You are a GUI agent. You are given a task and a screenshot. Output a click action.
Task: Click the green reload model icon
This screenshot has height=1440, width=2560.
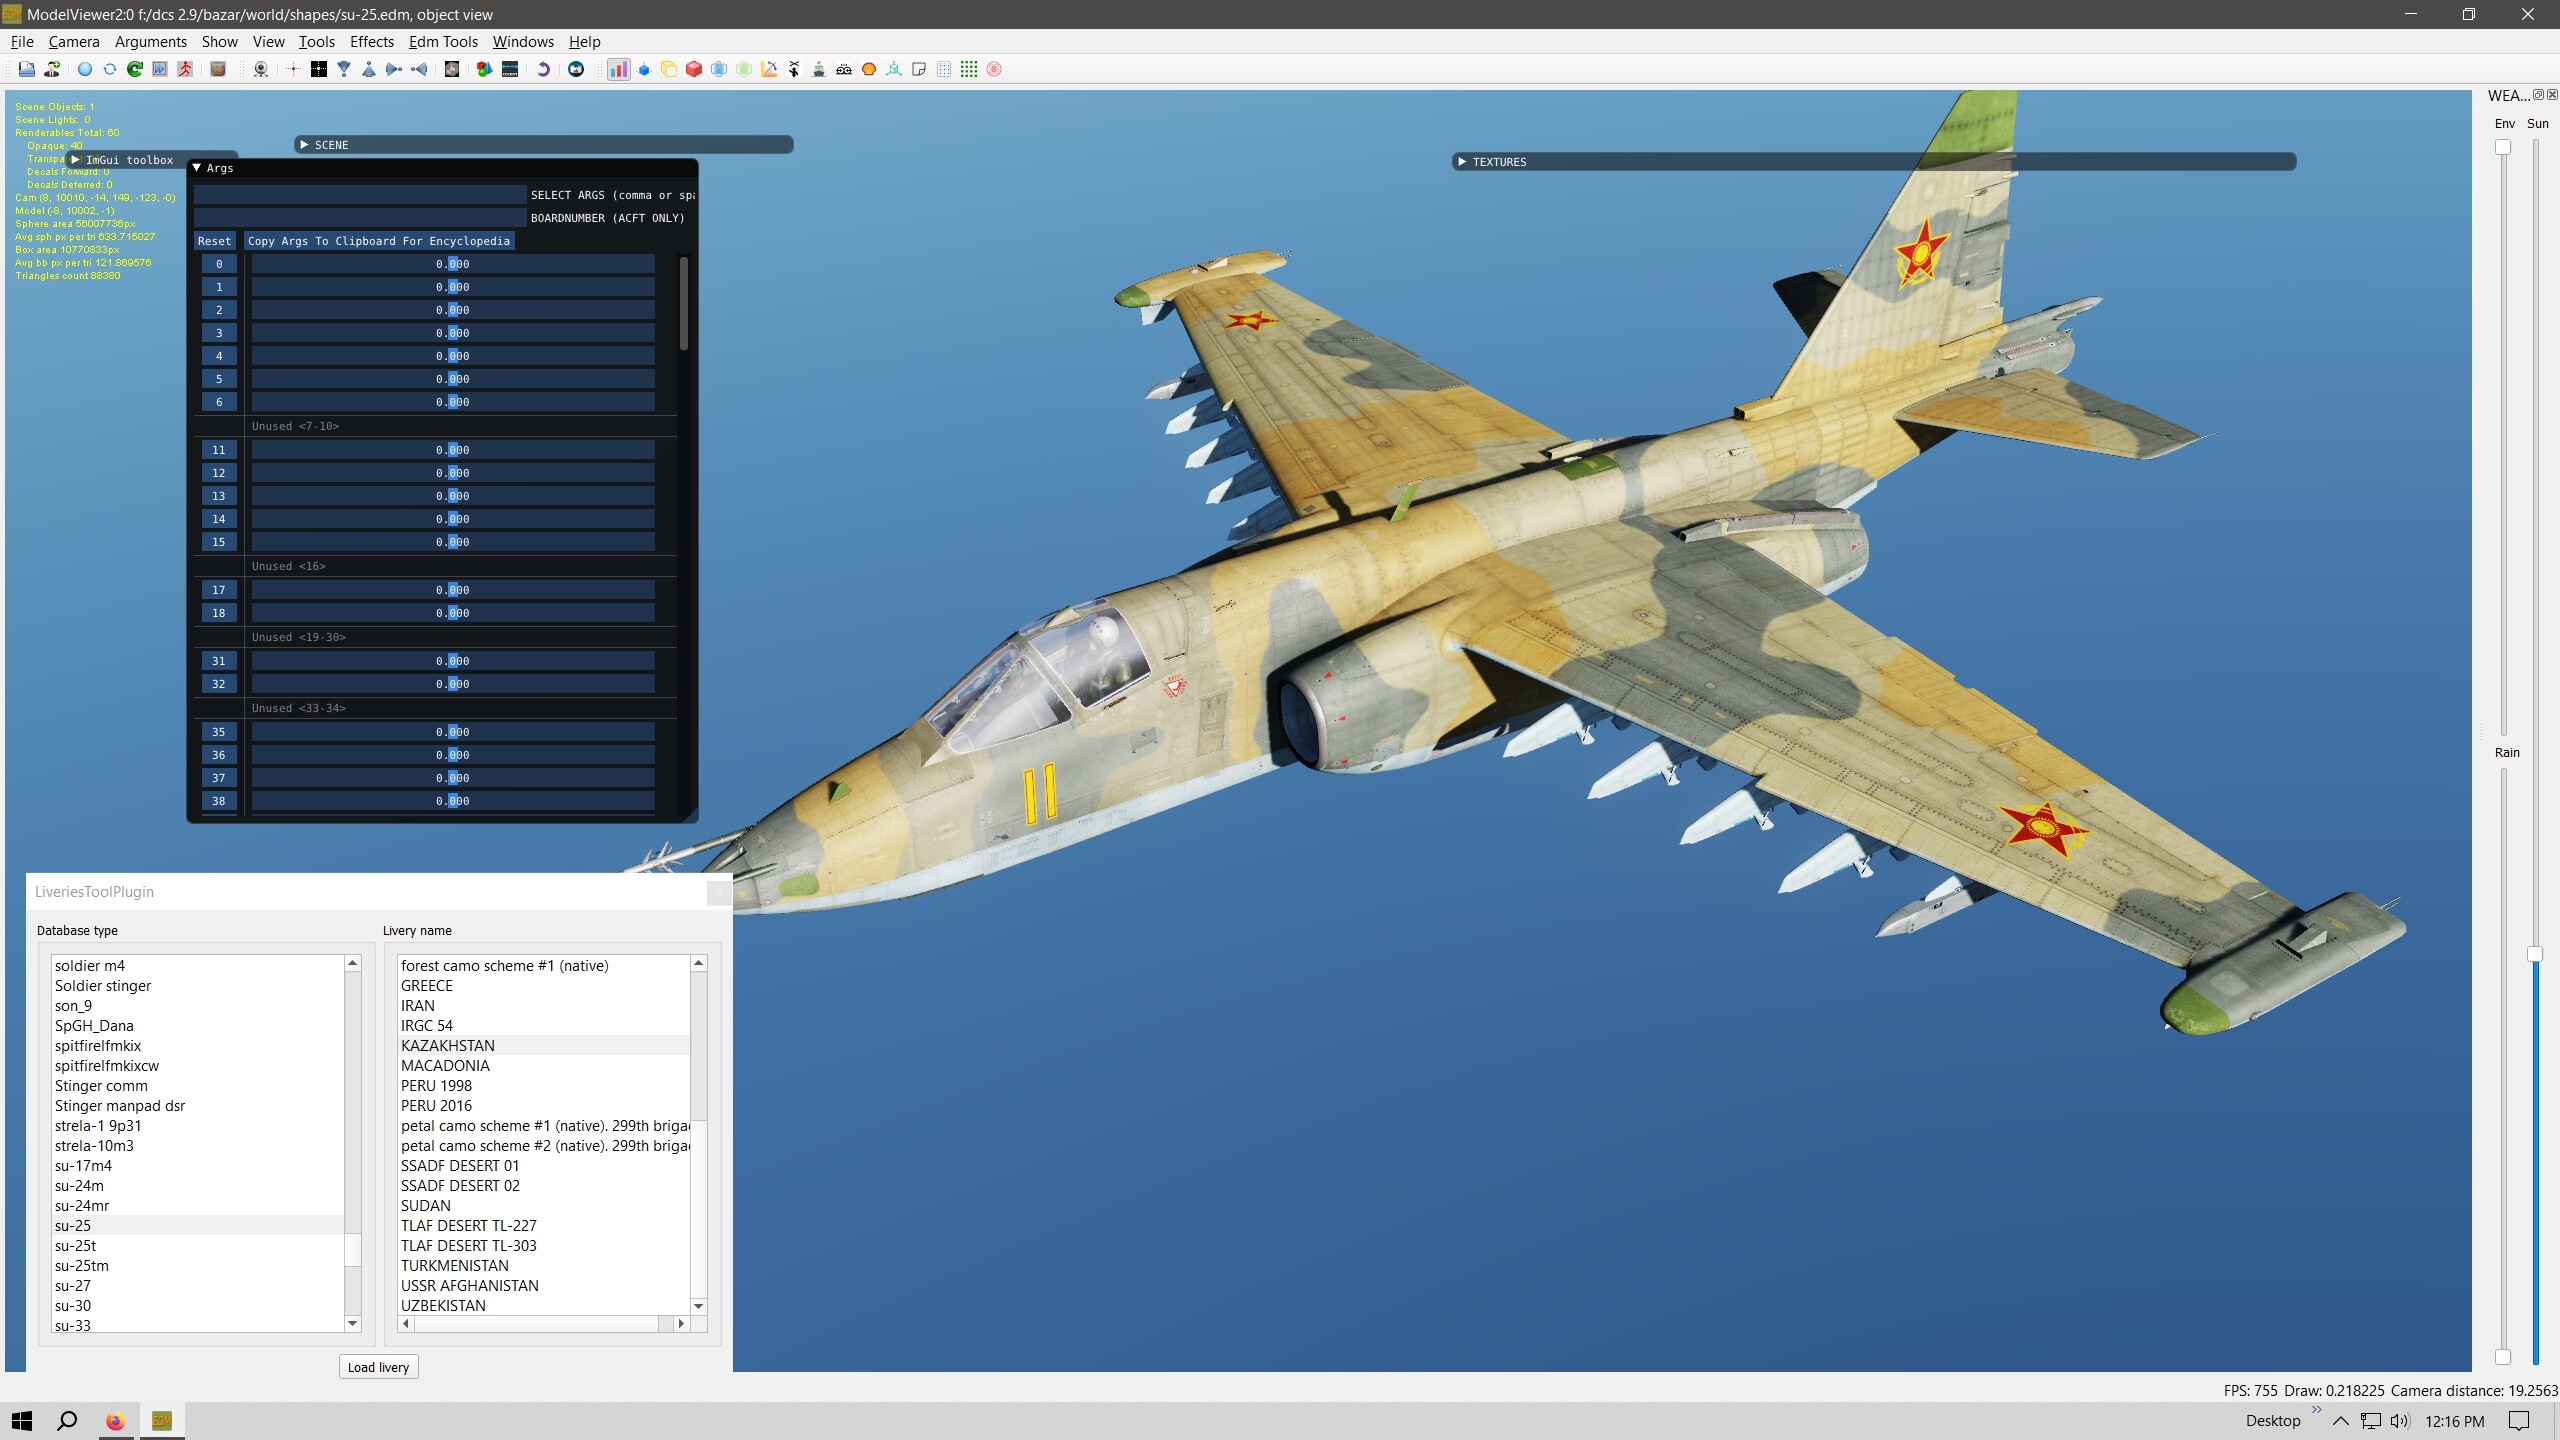tap(134, 69)
